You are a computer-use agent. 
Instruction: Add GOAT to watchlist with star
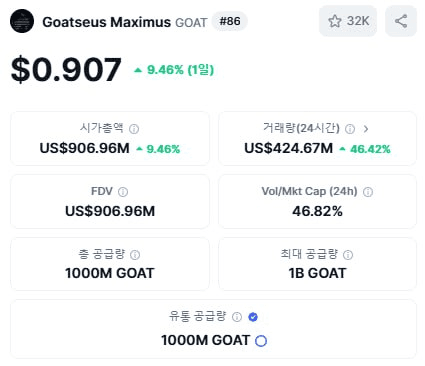334,21
